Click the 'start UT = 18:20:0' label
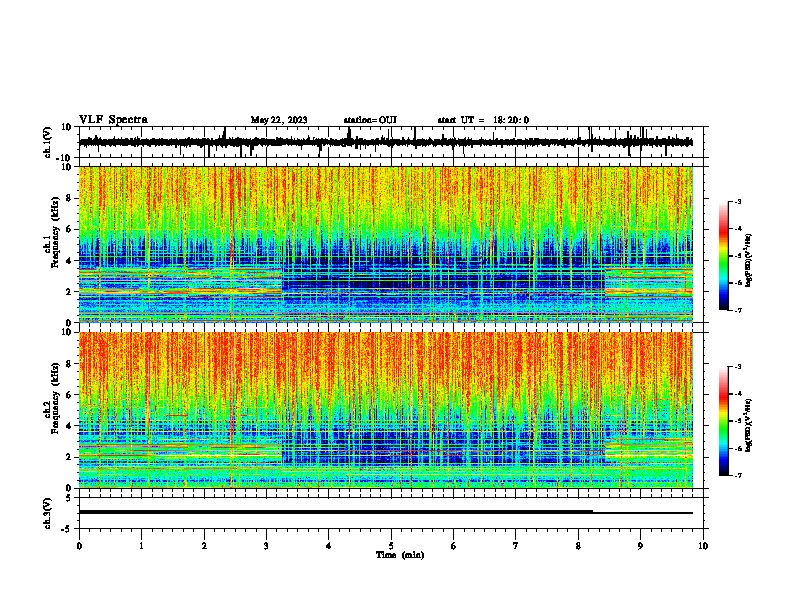The image size is (792, 612). click(x=483, y=120)
